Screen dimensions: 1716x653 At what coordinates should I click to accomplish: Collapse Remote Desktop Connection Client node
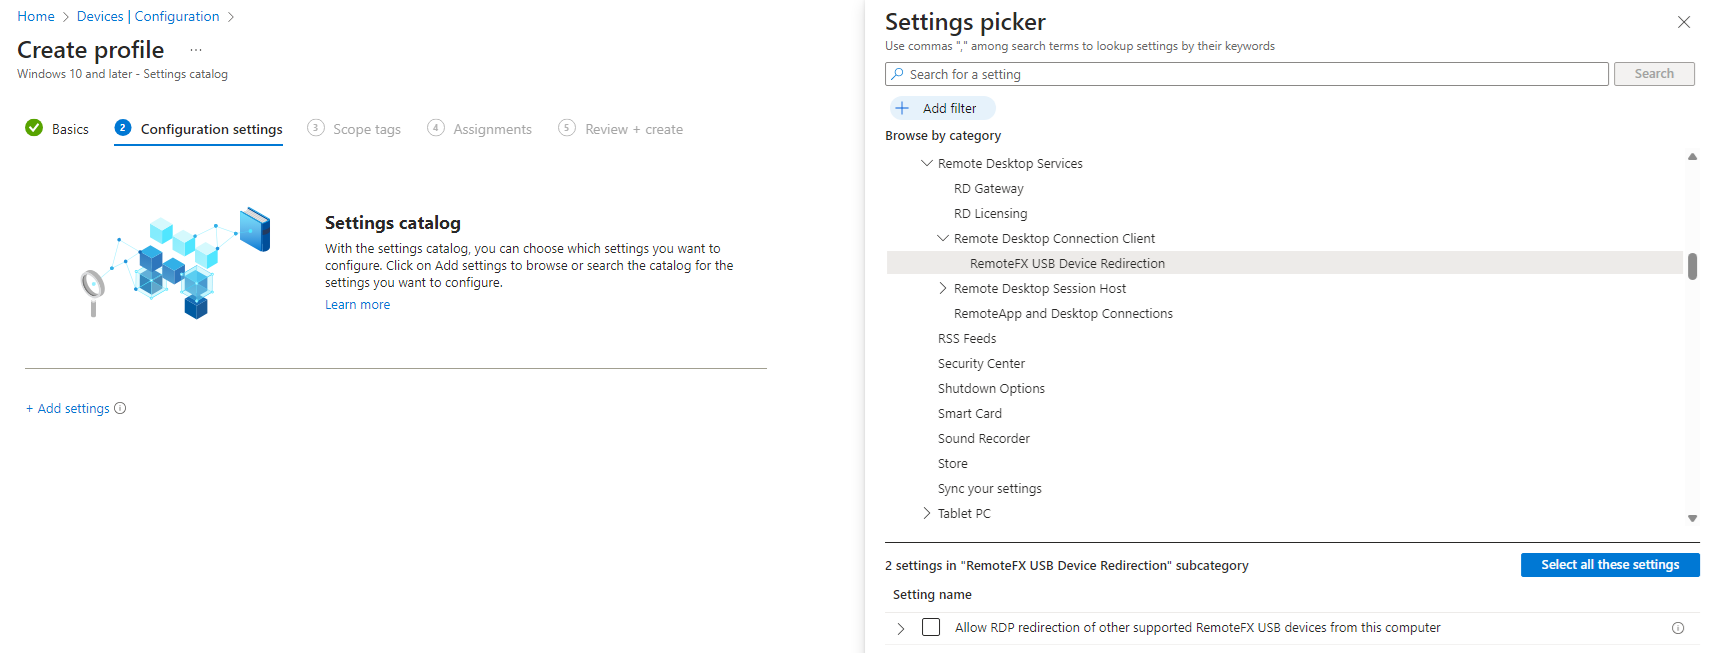[943, 238]
